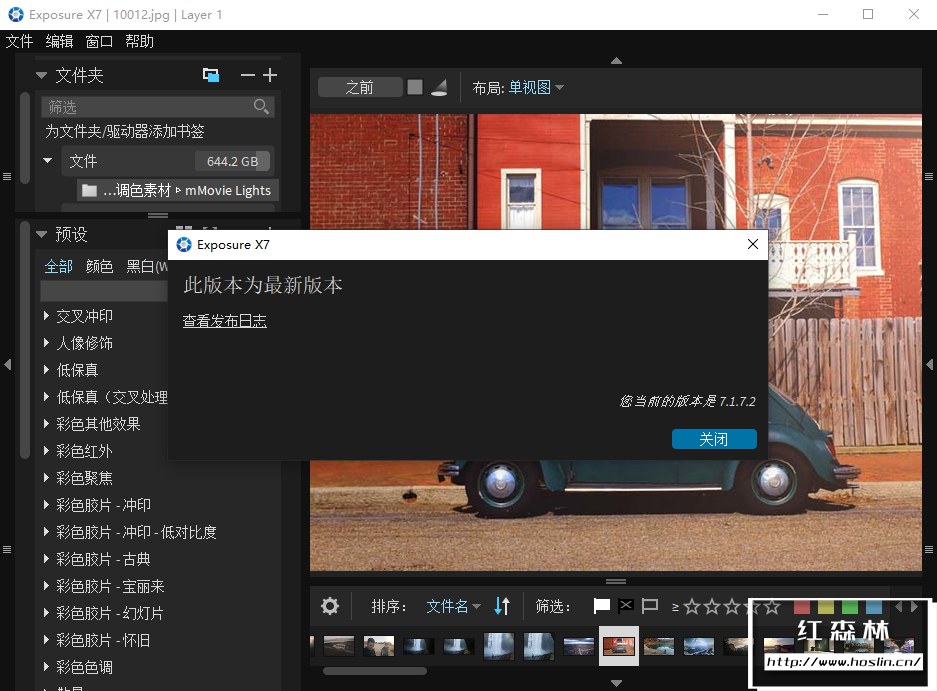The width and height of the screenshot is (937, 691).
Task: Toggle the white pick flag filter
Action: click(601, 606)
